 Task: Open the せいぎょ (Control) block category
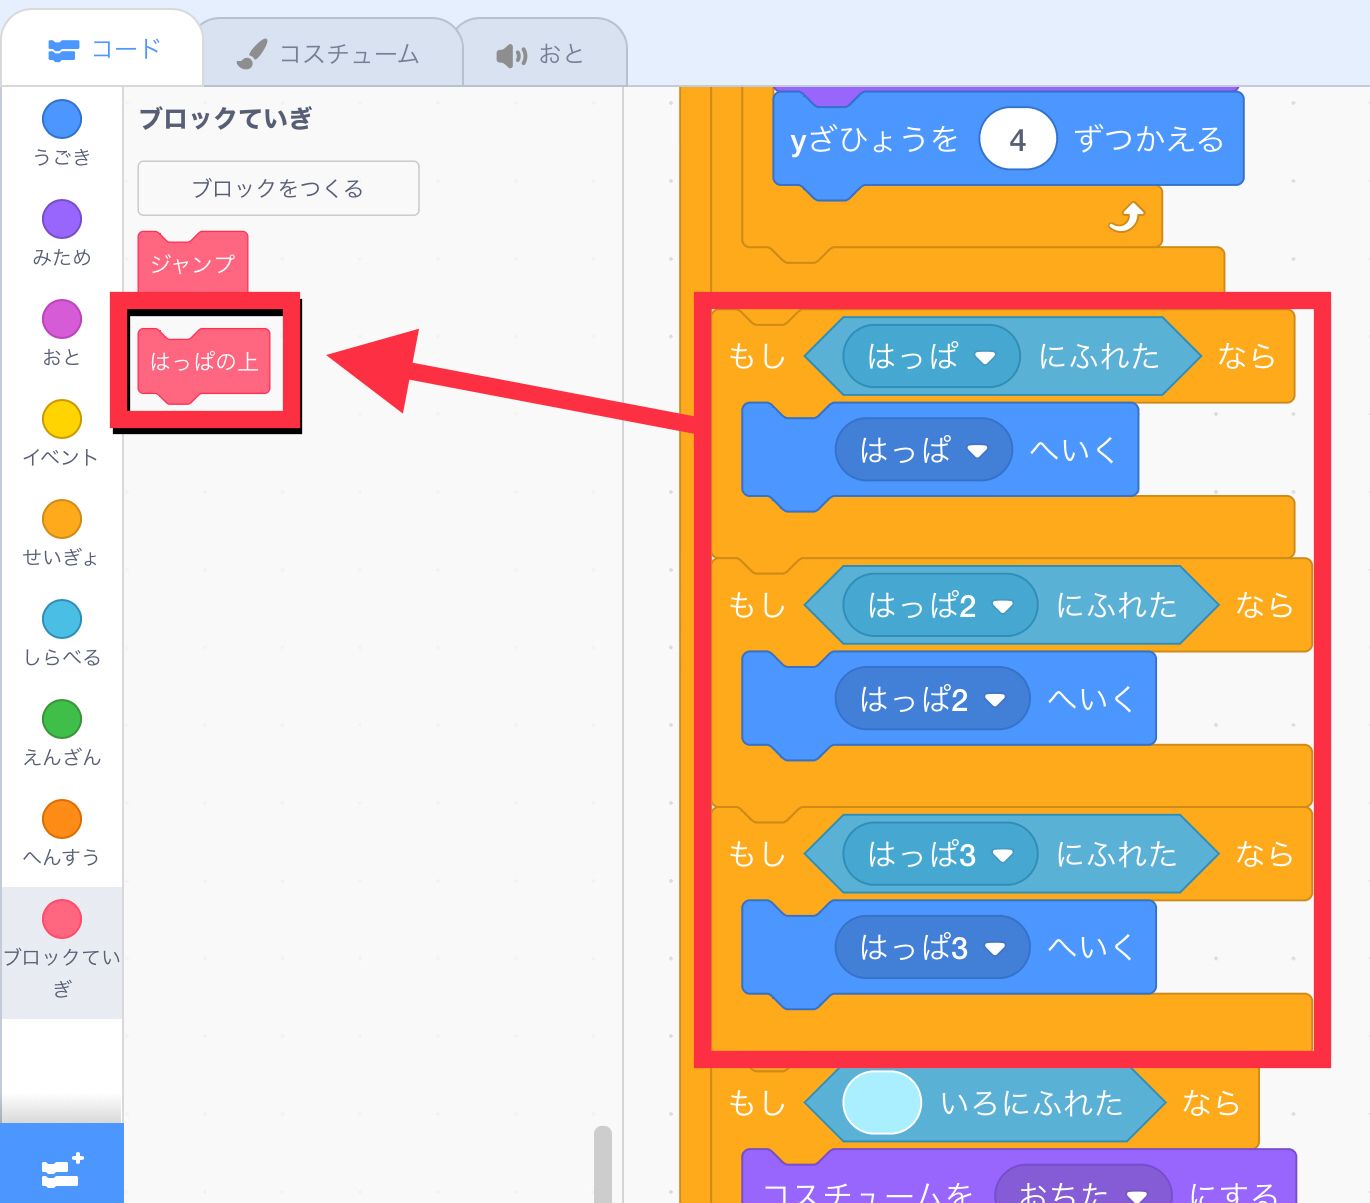pos(62,528)
